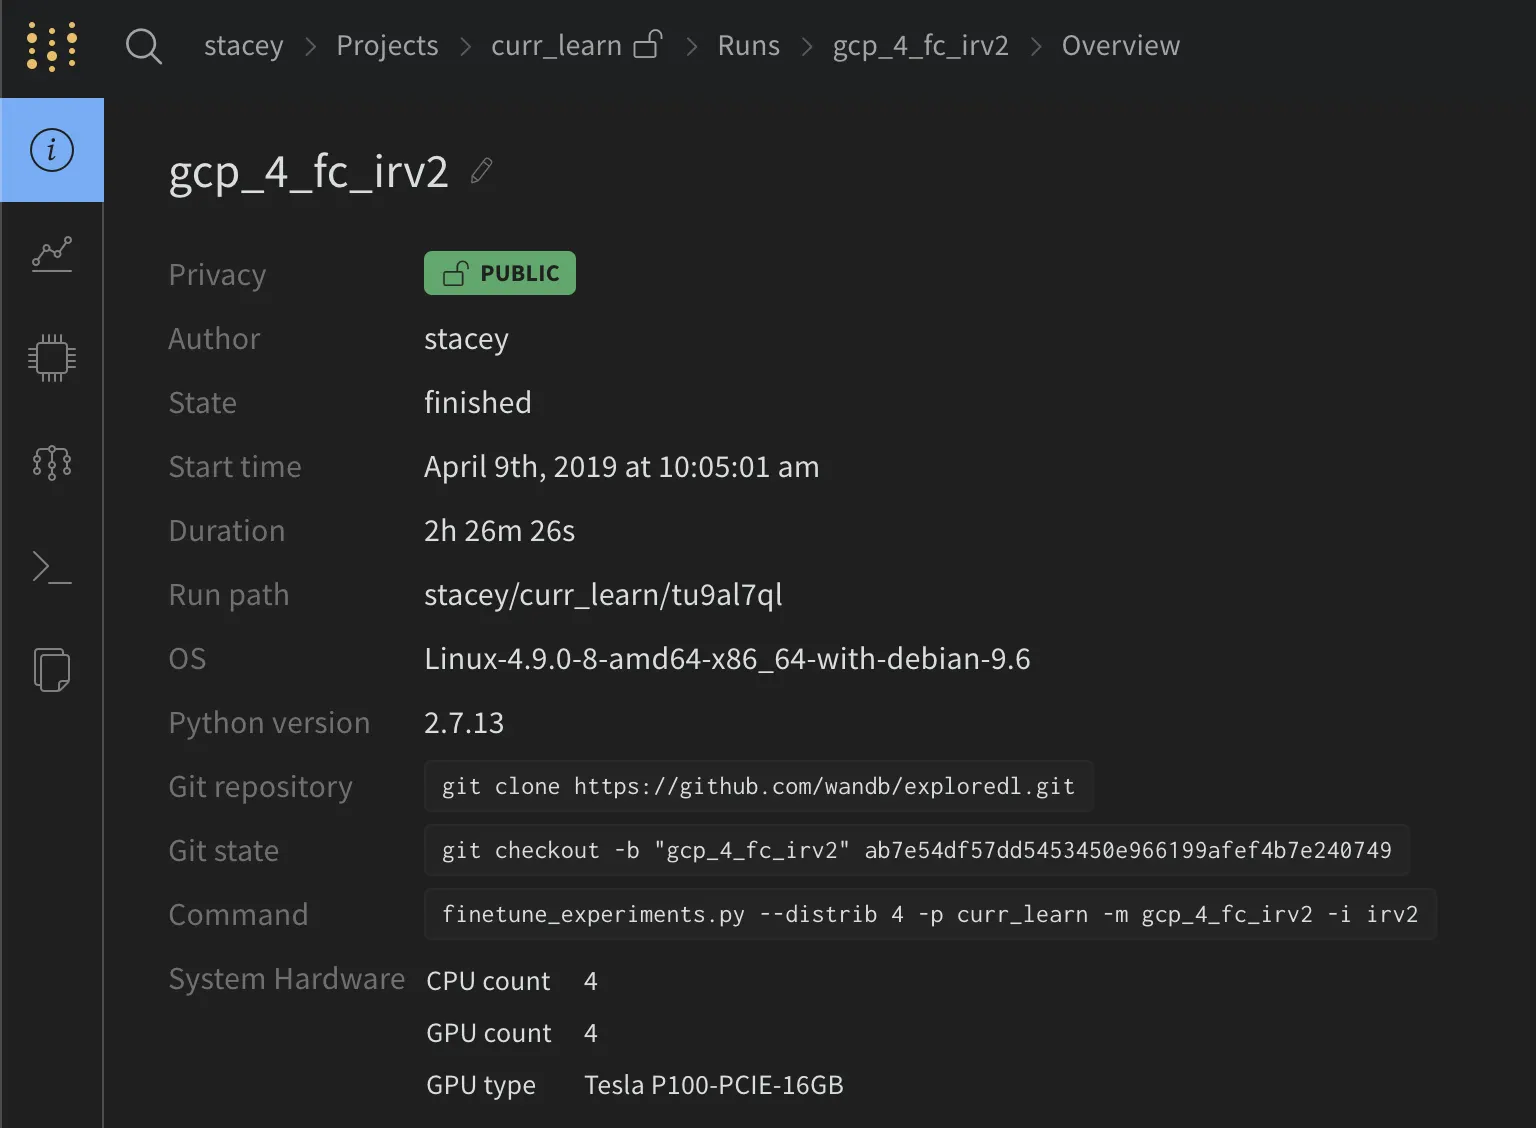
Task: Click the unlock icon beside curr_learn
Action: point(648,45)
